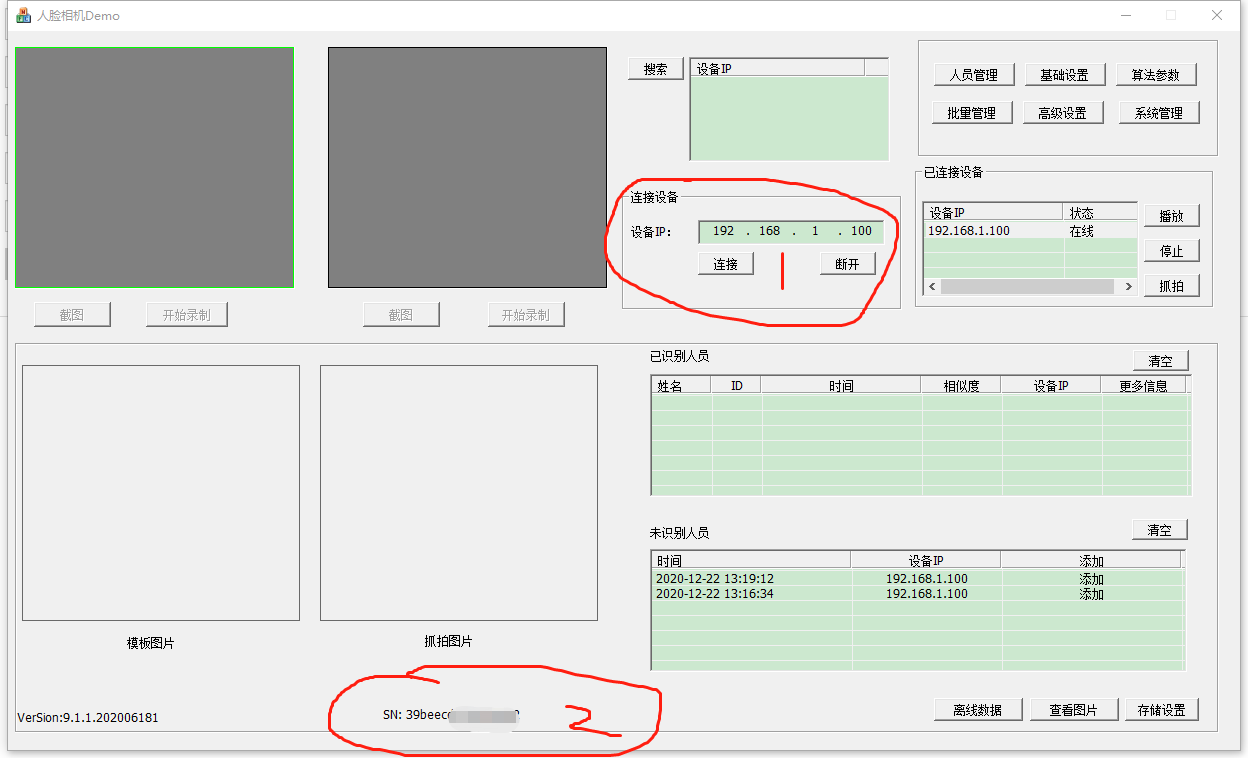The width and height of the screenshot is (1248, 758).
Task: Click the 搜索 button to find devices
Action: pyautogui.click(x=656, y=69)
